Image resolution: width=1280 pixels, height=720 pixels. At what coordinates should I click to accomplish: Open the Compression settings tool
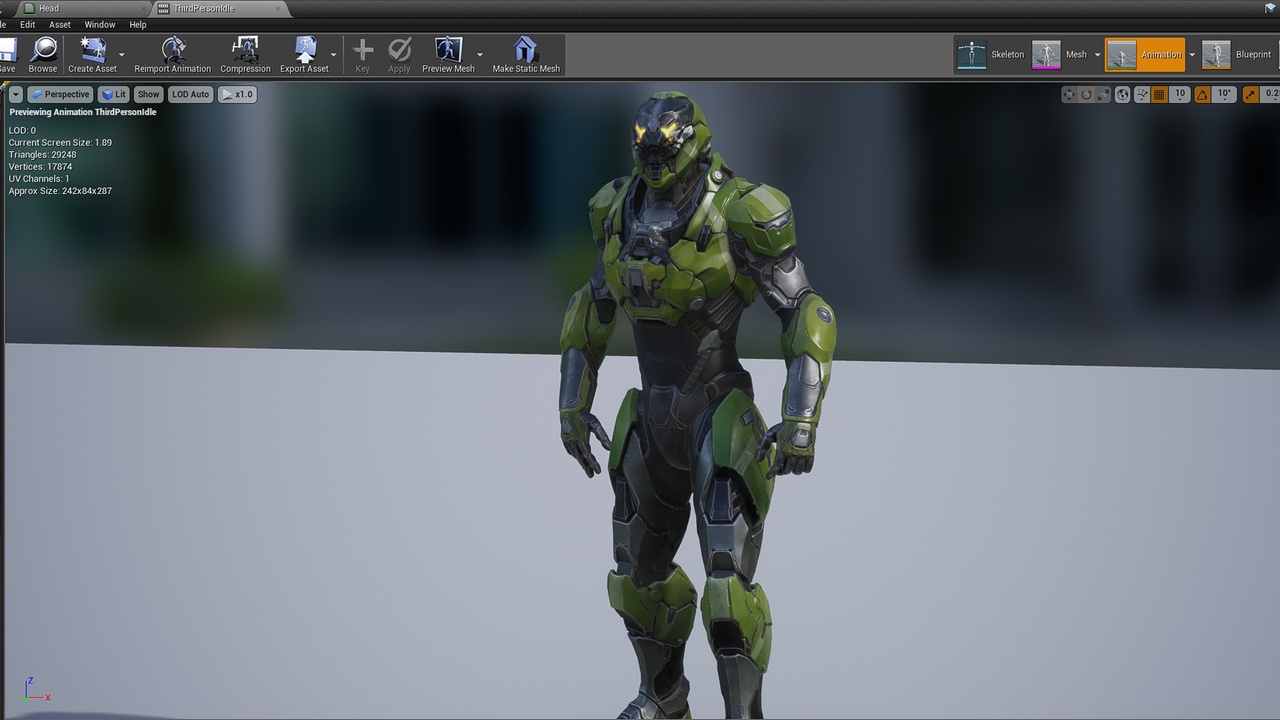click(x=245, y=55)
